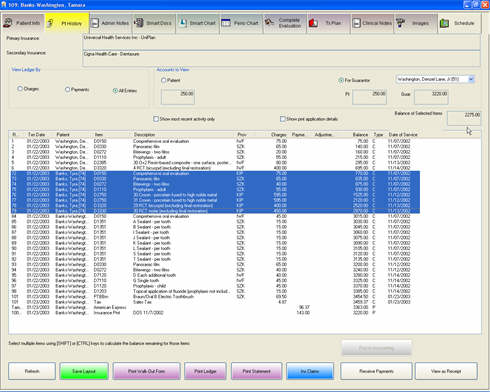Click the Admin Notes notepad icon

[95, 23]
